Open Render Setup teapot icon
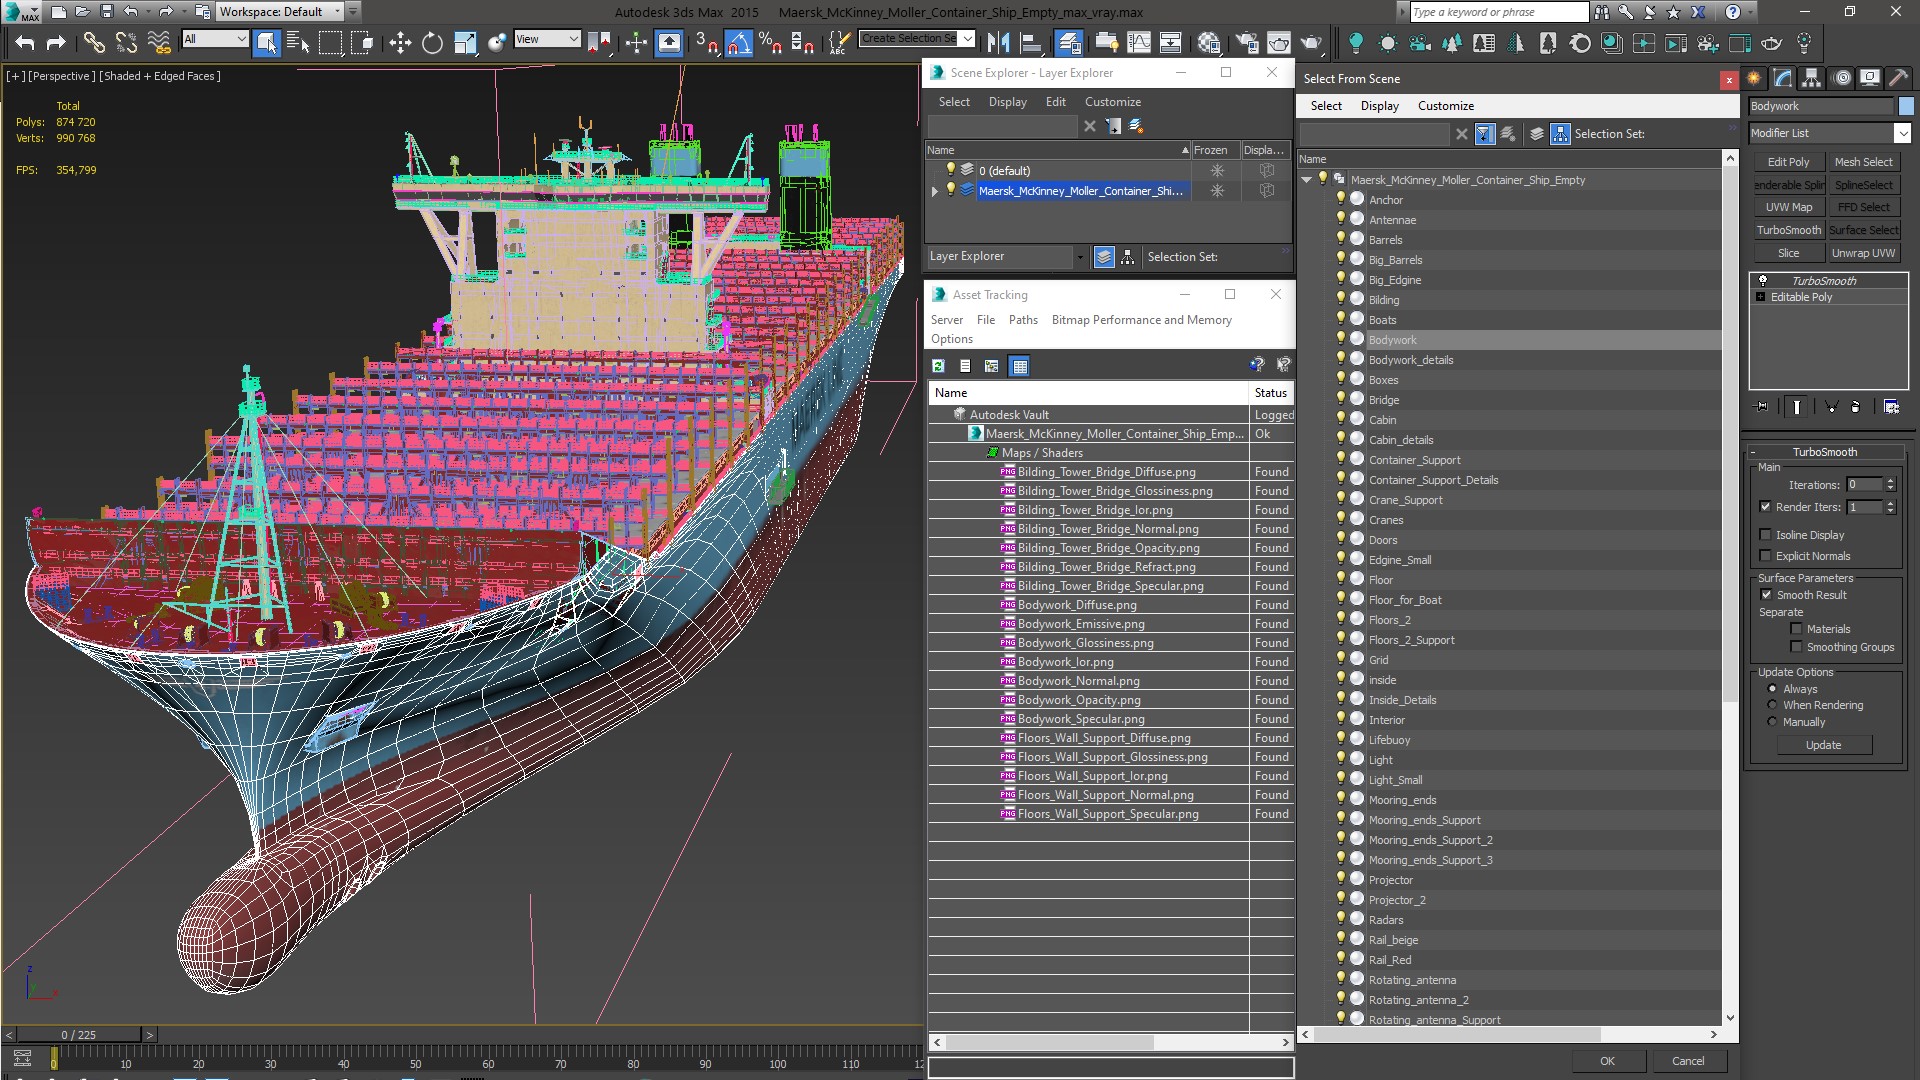 [x=1247, y=42]
